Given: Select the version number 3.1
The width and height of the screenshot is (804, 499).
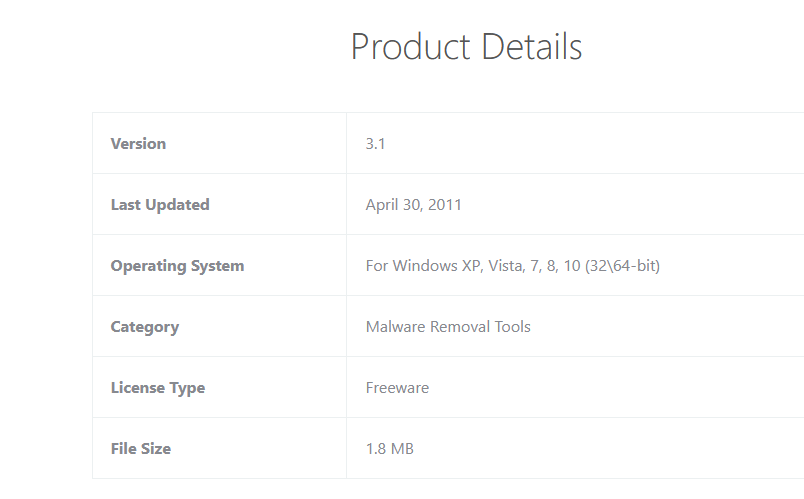Looking at the screenshot, I should (x=376, y=144).
